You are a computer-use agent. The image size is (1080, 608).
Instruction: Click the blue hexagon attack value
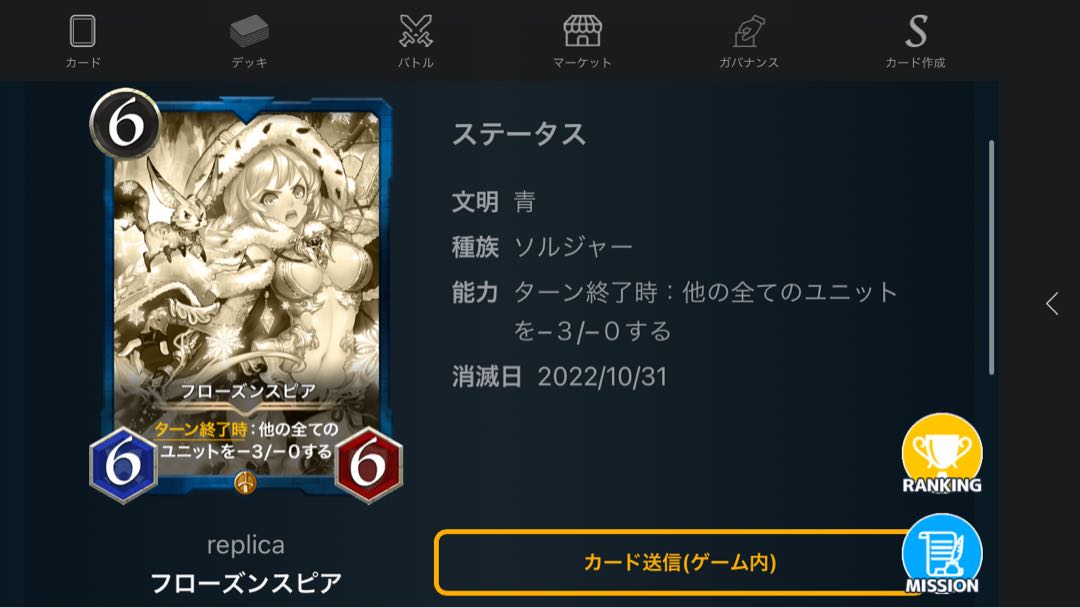point(123,465)
